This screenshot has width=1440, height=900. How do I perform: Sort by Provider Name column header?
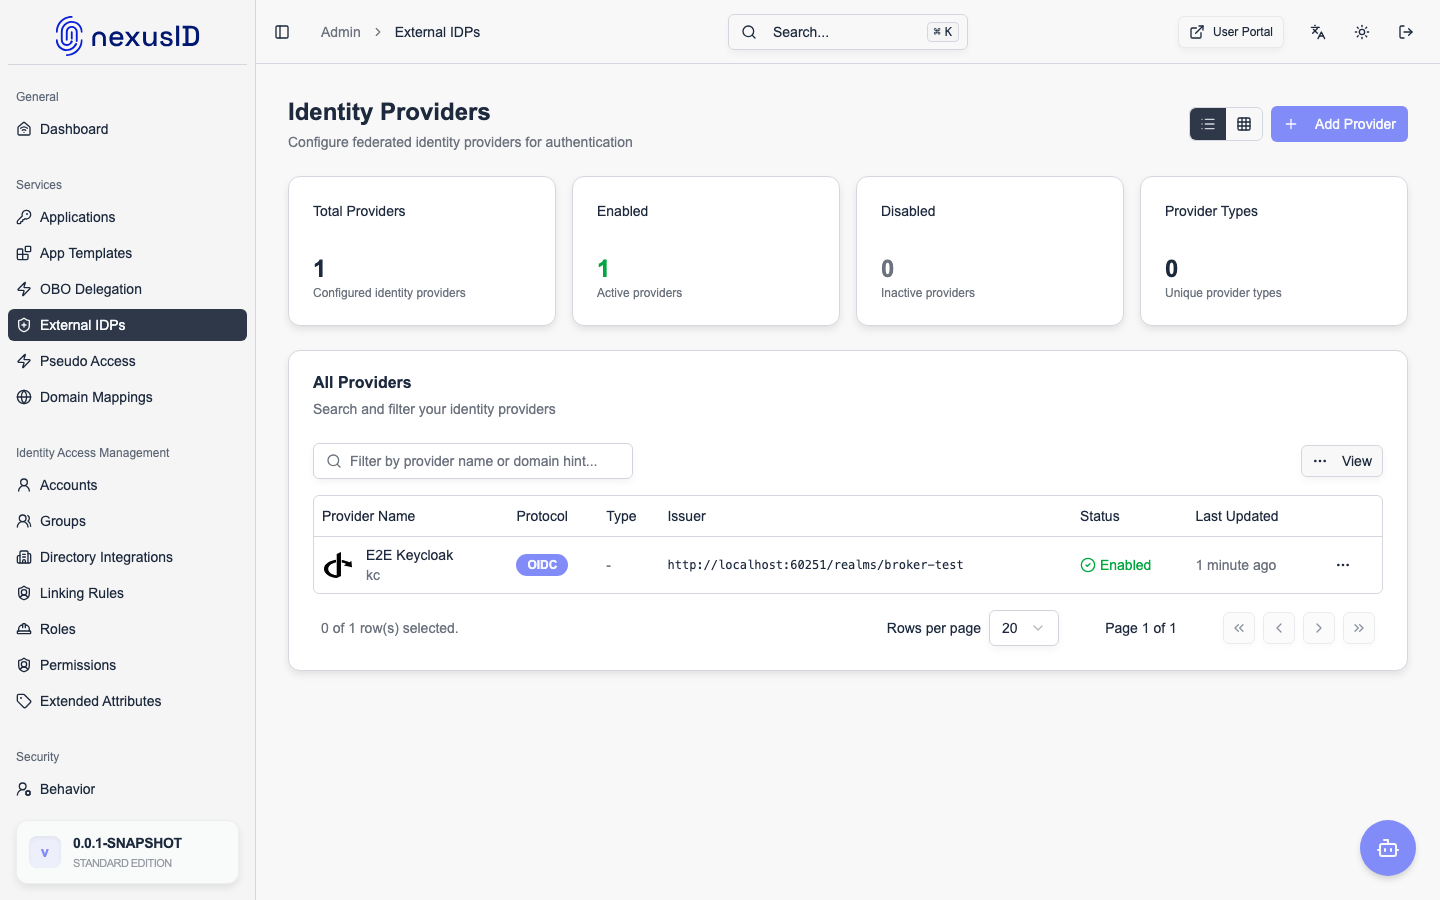pyautogui.click(x=368, y=516)
